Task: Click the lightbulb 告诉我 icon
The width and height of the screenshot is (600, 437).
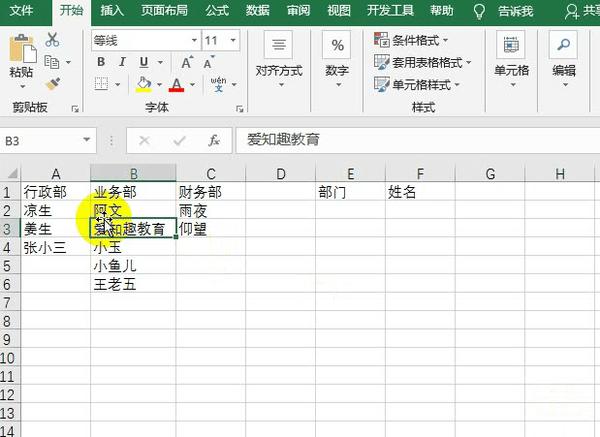Action: tap(479, 11)
